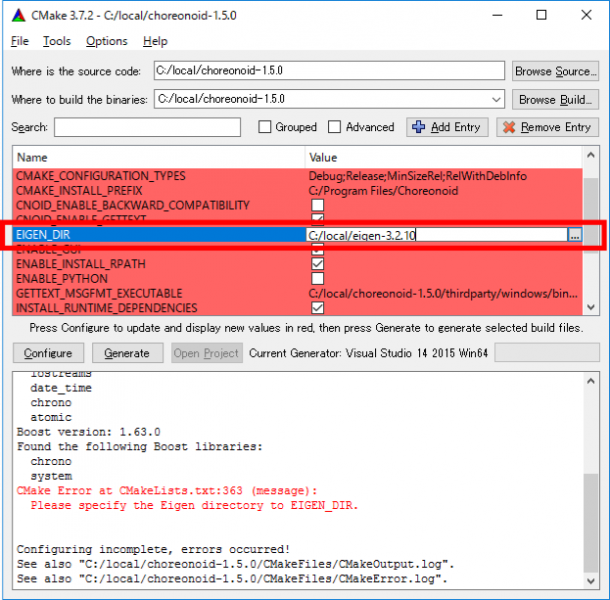Viewport: 610px width, 600px height.
Task: Enable the Grouped checkbox
Action: point(265,127)
